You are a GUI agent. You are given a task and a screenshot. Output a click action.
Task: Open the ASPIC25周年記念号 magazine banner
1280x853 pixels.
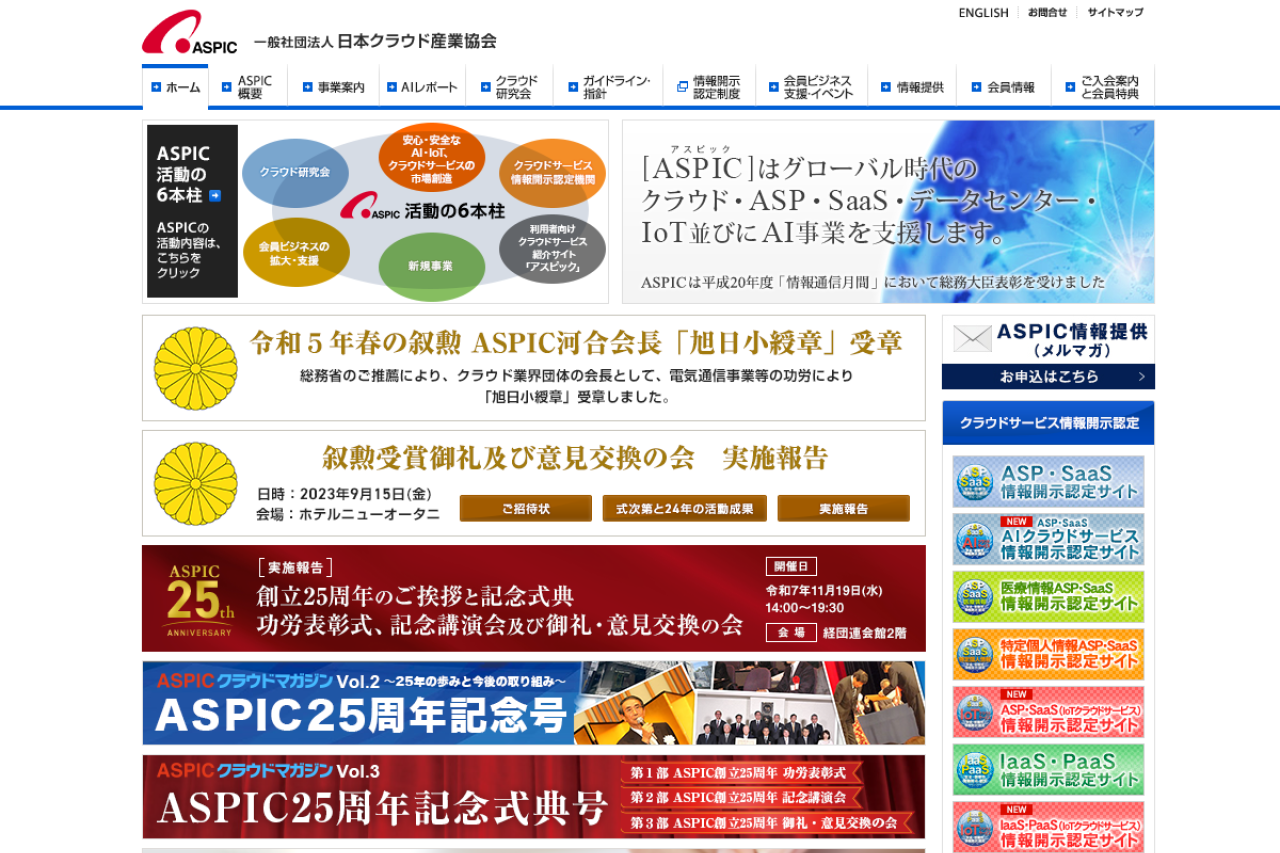[x=533, y=703]
